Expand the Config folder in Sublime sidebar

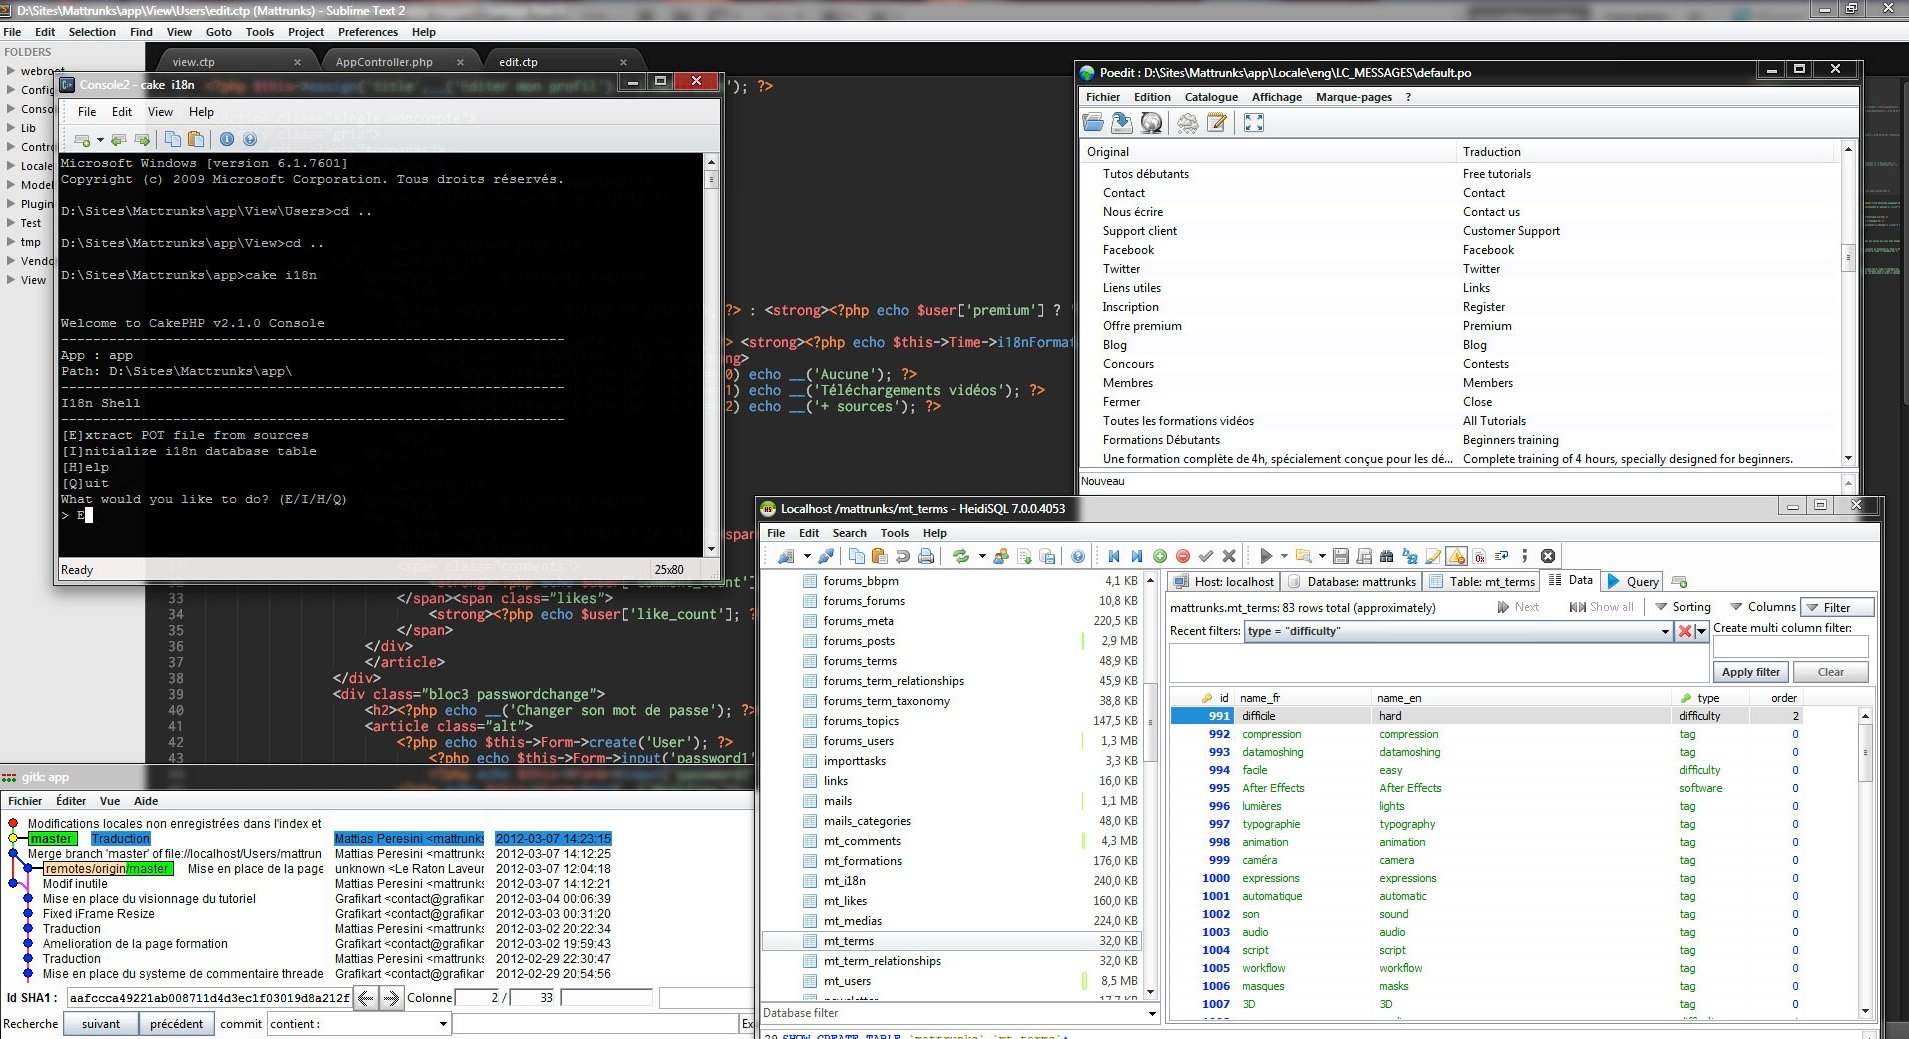point(11,90)
